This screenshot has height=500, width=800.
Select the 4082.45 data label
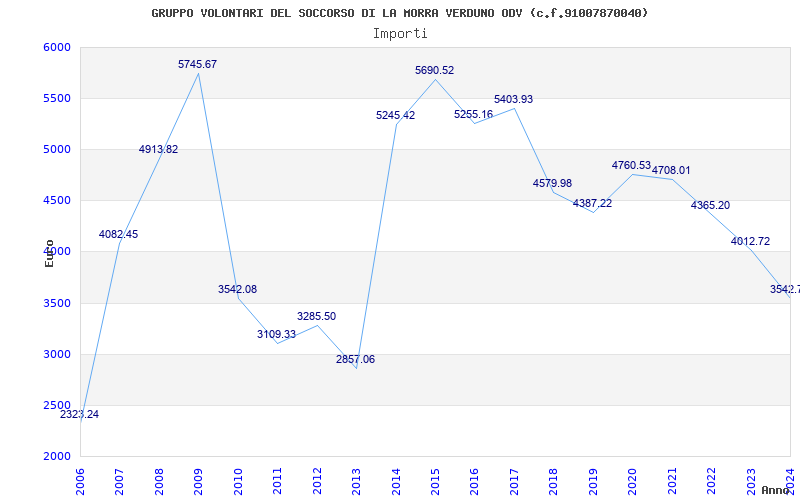(118, 235)
